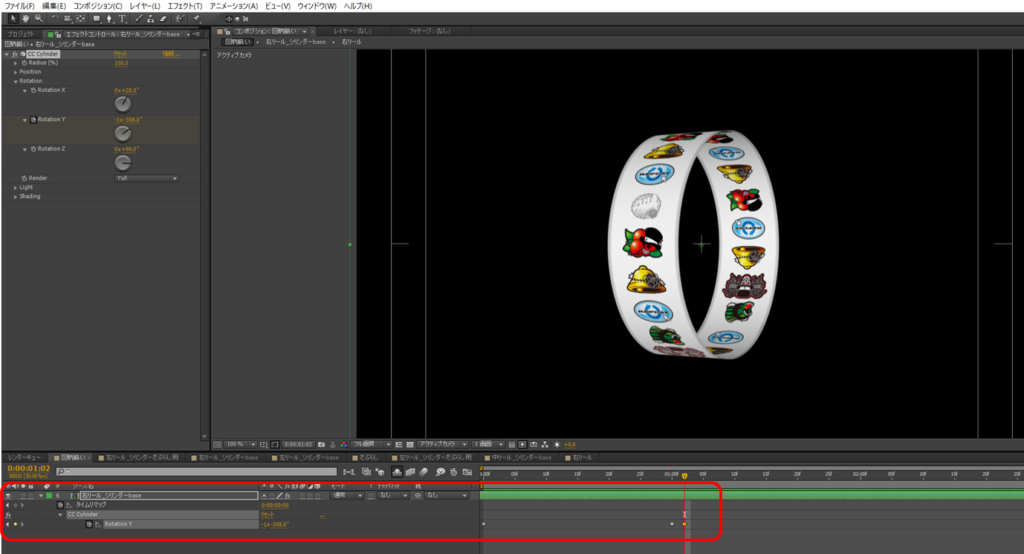1024x554 pixels.
Task: Click the auto-keyframe stopwatch timeline icon
Action: pos(453,472)
